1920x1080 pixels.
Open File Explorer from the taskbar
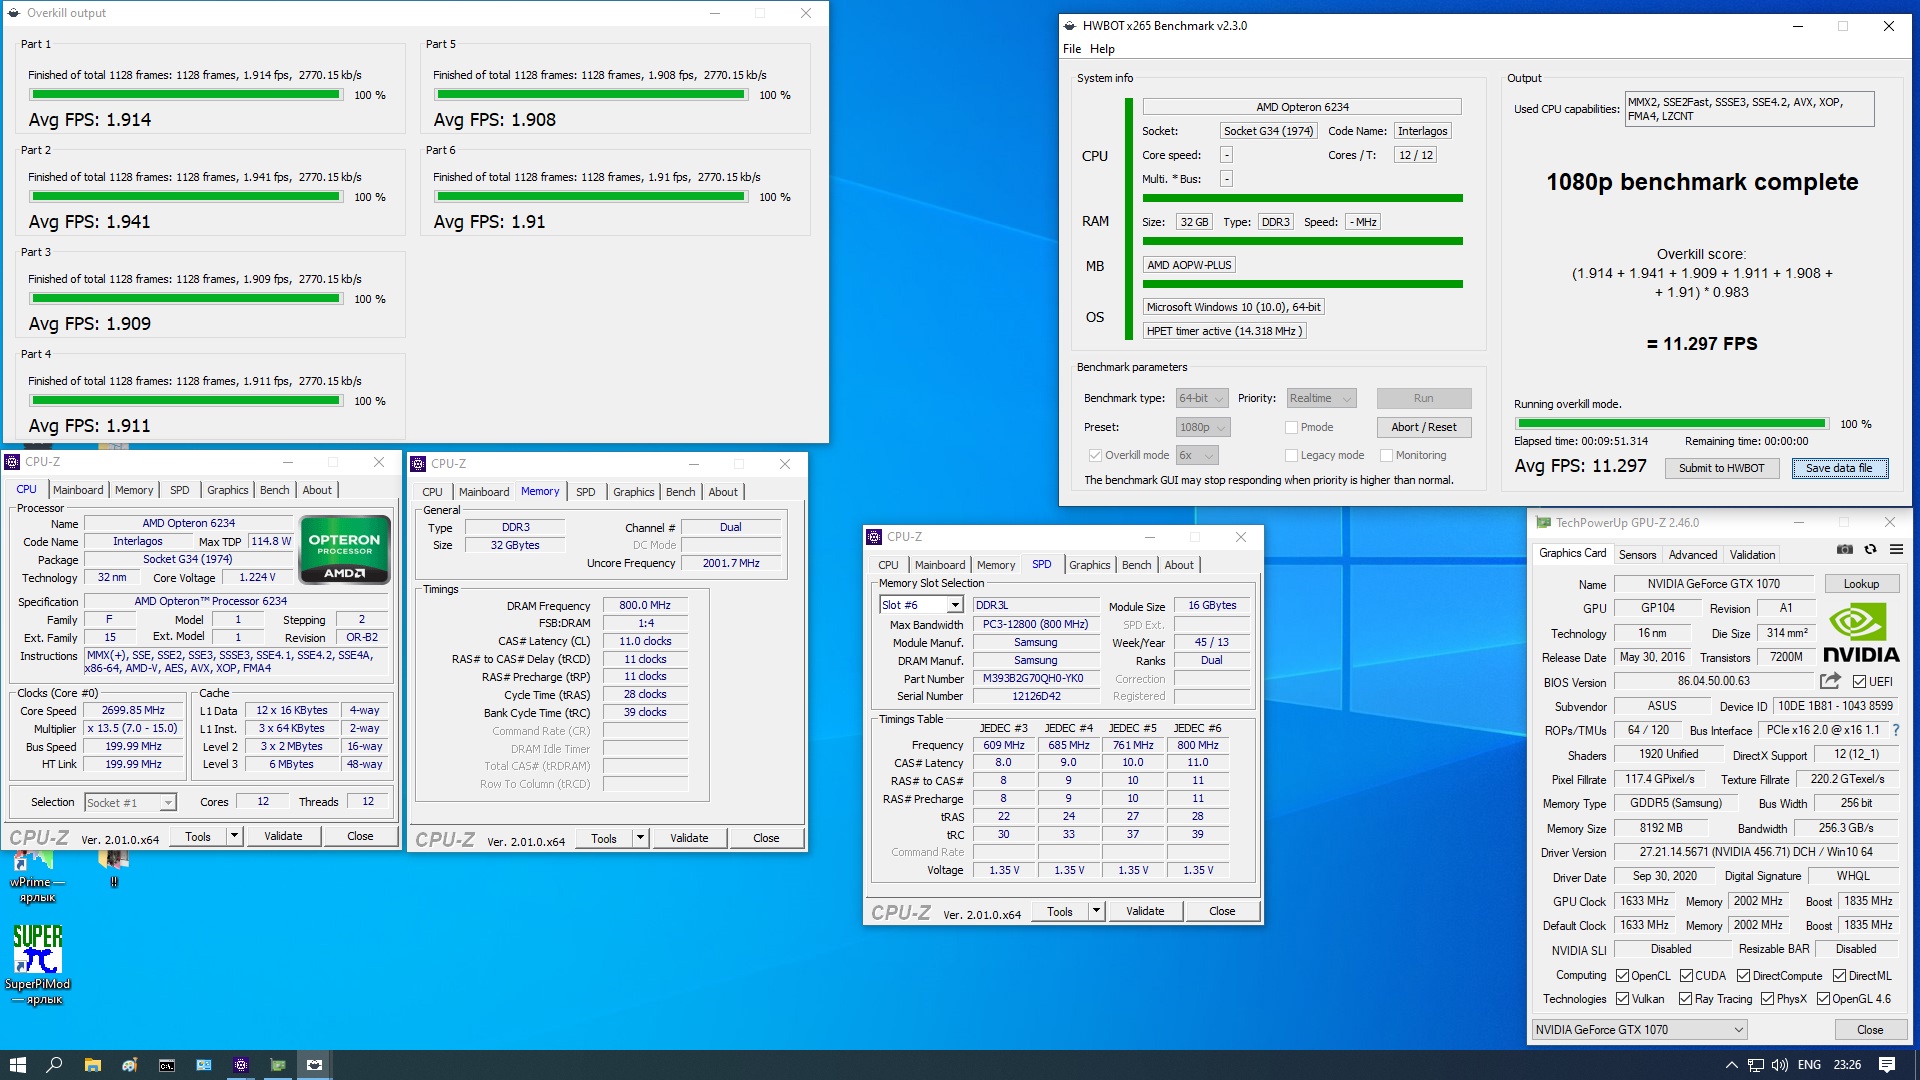(92, 1065)
